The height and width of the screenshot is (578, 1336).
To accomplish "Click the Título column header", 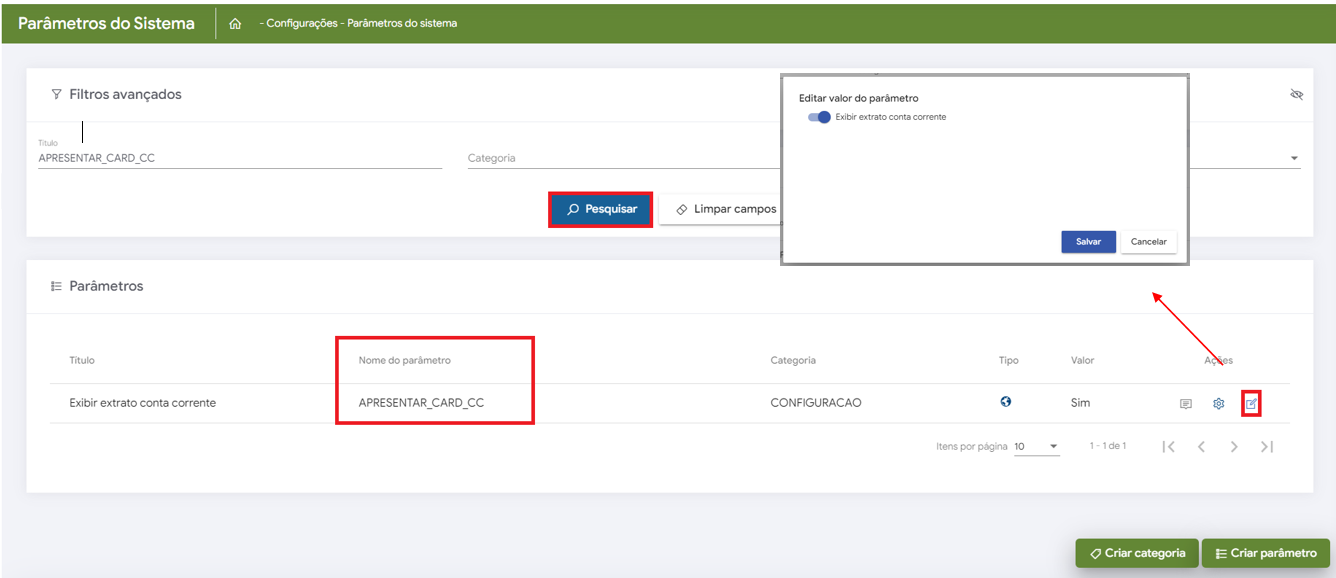I will coord(82,360).
